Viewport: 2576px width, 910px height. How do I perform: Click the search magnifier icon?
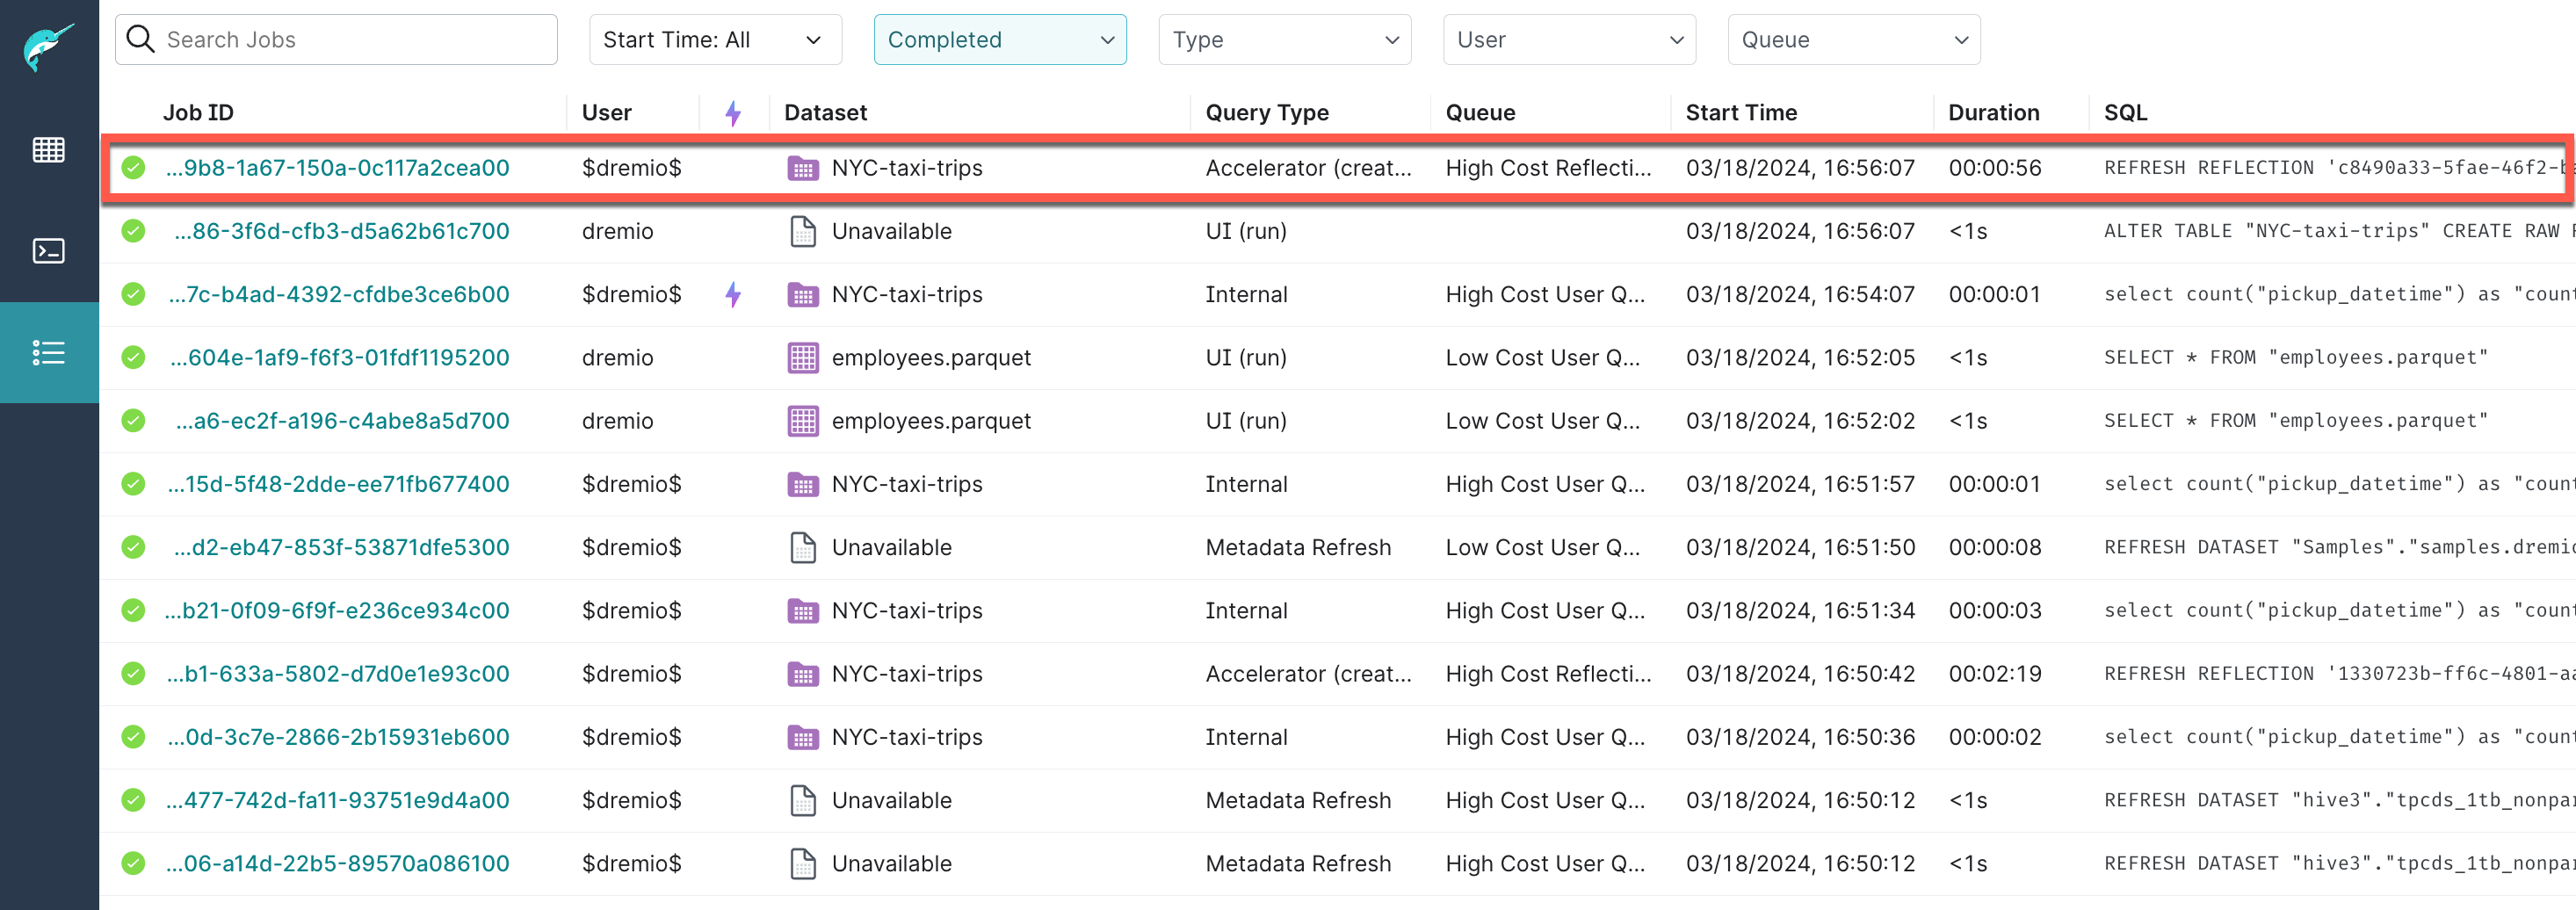(x=140, y=39)
